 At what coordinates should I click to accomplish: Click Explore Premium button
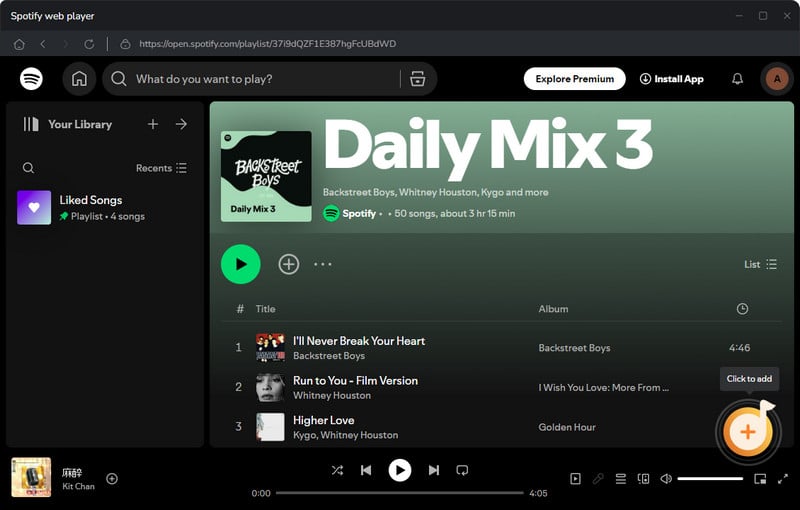pyautogui.click(x=574, y=79)
